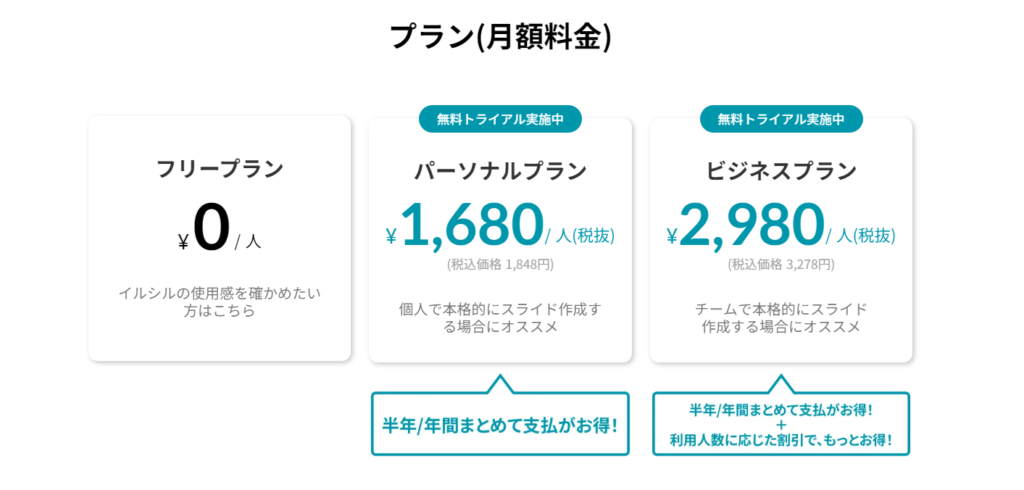
Task: Click the Business plan description チームで本格的に
Action: click(x=781, y=318)
